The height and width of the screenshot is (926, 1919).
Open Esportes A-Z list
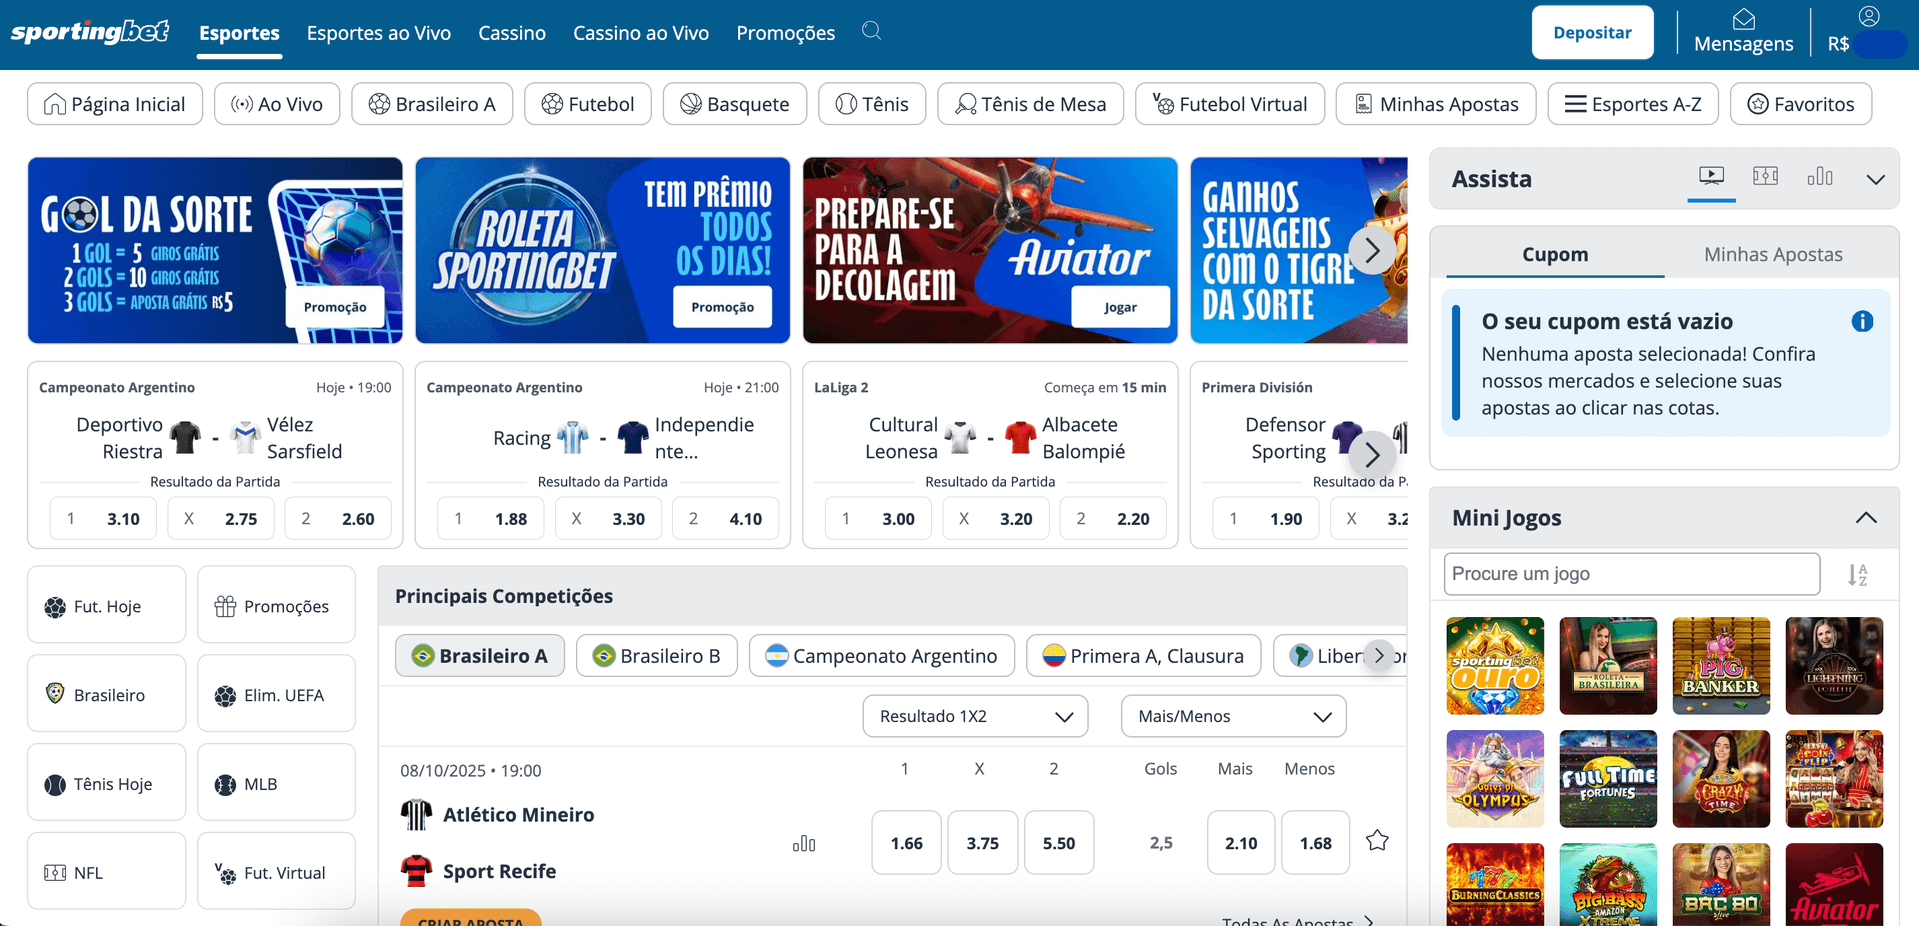pos(1633,104)
